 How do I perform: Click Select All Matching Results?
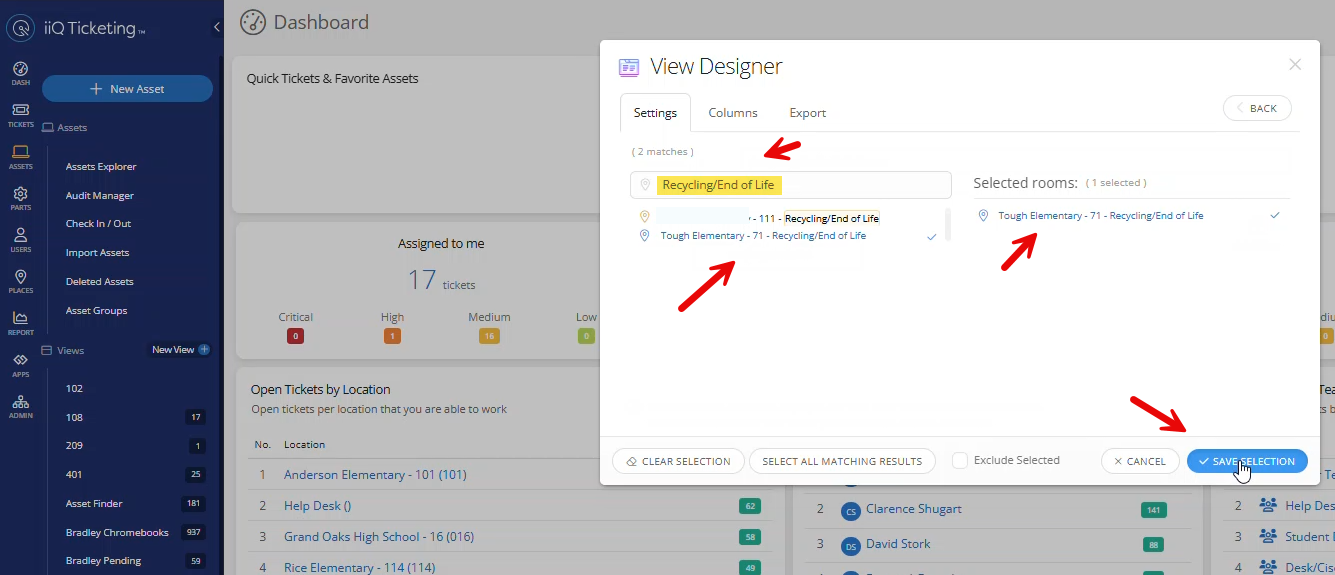841,461
